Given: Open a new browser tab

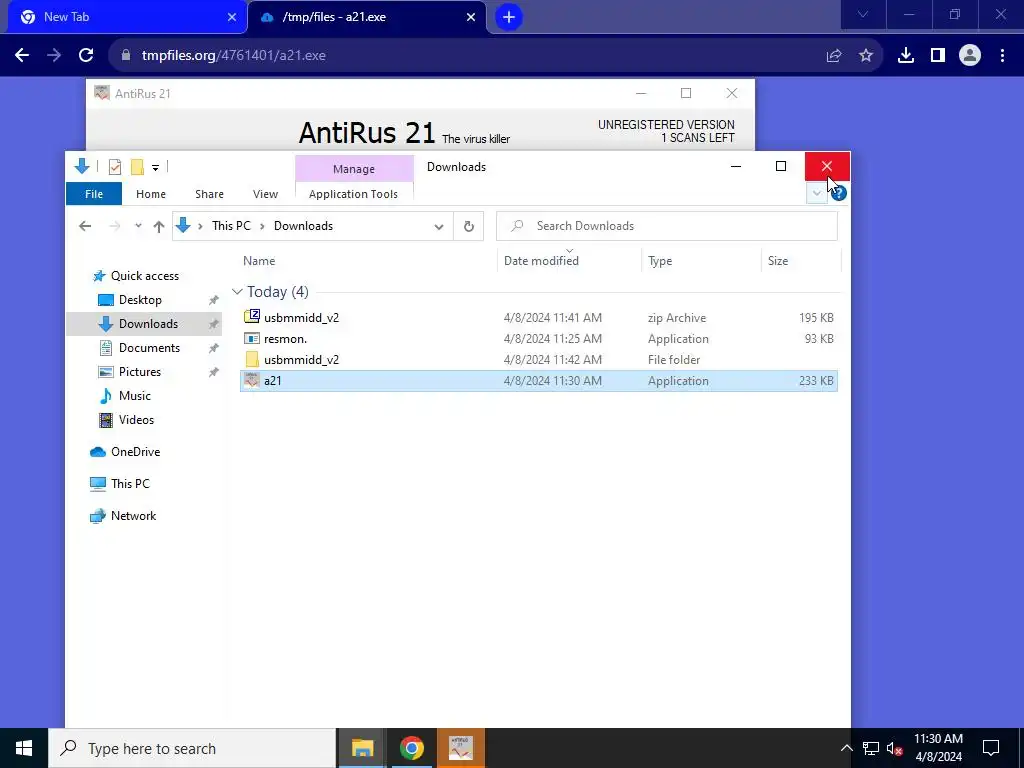Looking at the screenshot, I should coord(509,17).
